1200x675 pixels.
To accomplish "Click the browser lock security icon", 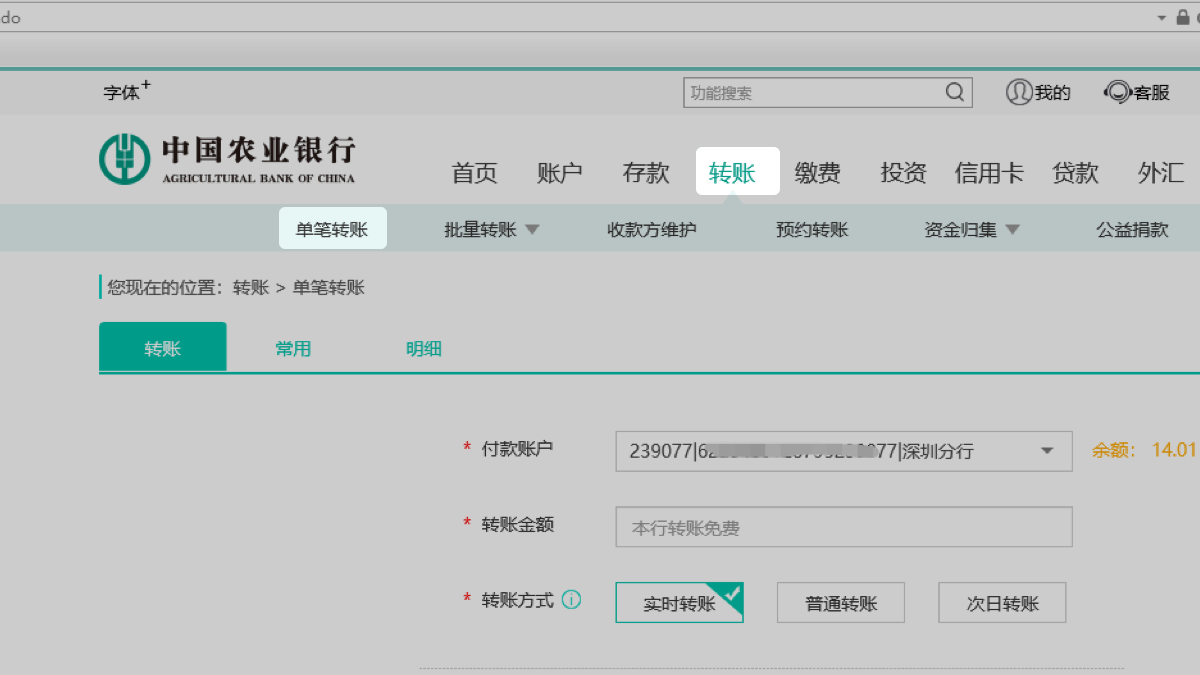I will [x=1183, y=17].
